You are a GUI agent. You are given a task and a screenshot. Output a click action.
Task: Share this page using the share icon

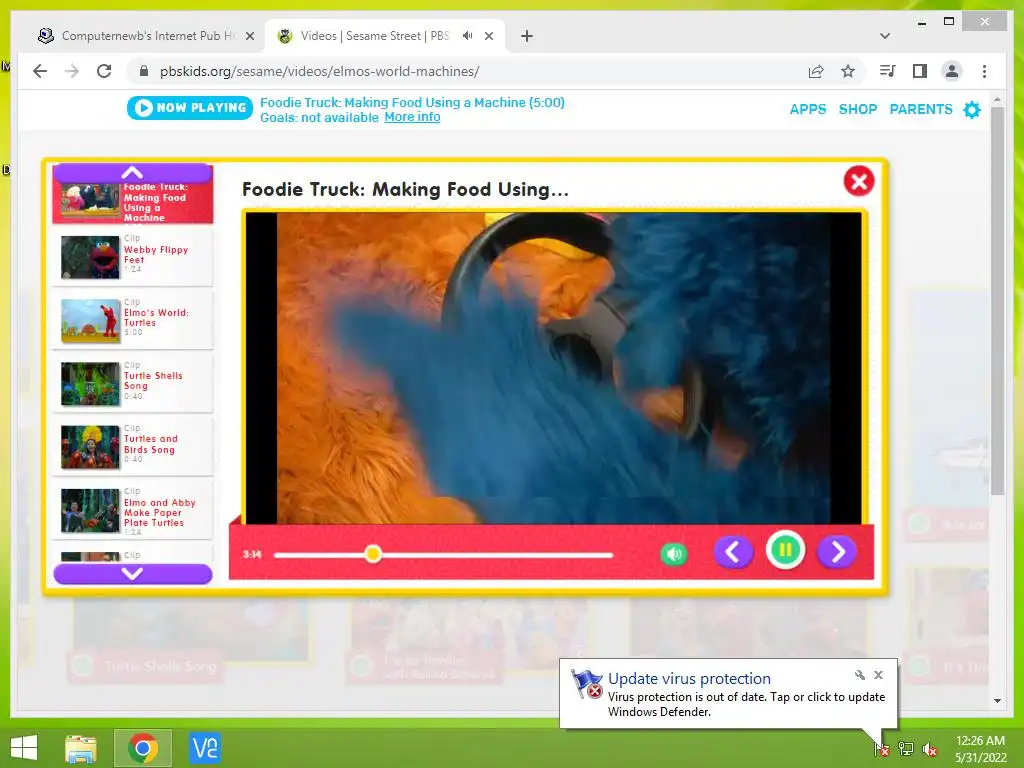tap(816, 71)
